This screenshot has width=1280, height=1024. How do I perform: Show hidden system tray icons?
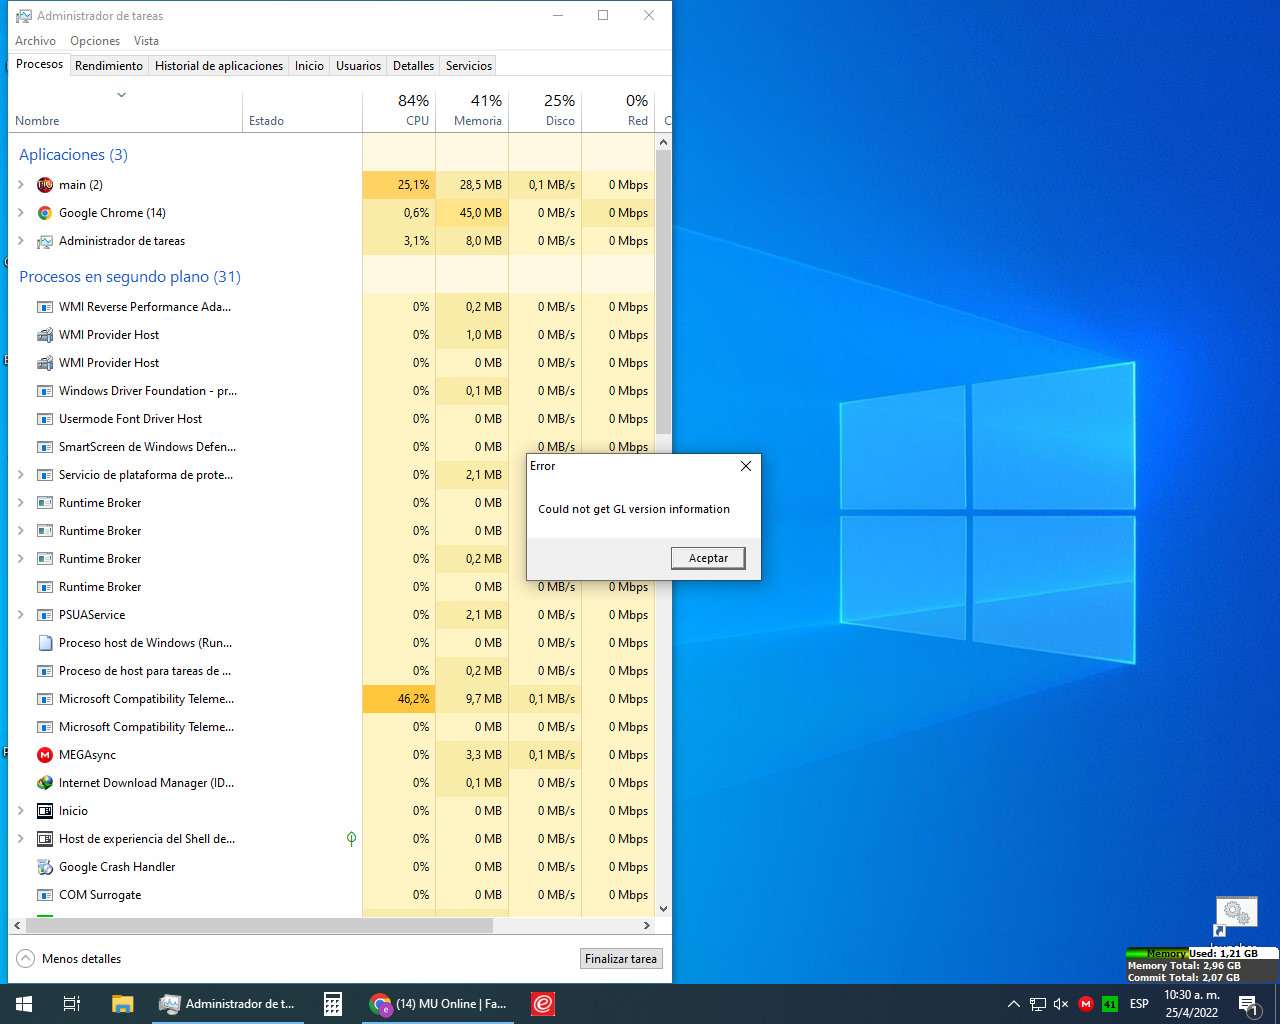coord(1013,1004)
